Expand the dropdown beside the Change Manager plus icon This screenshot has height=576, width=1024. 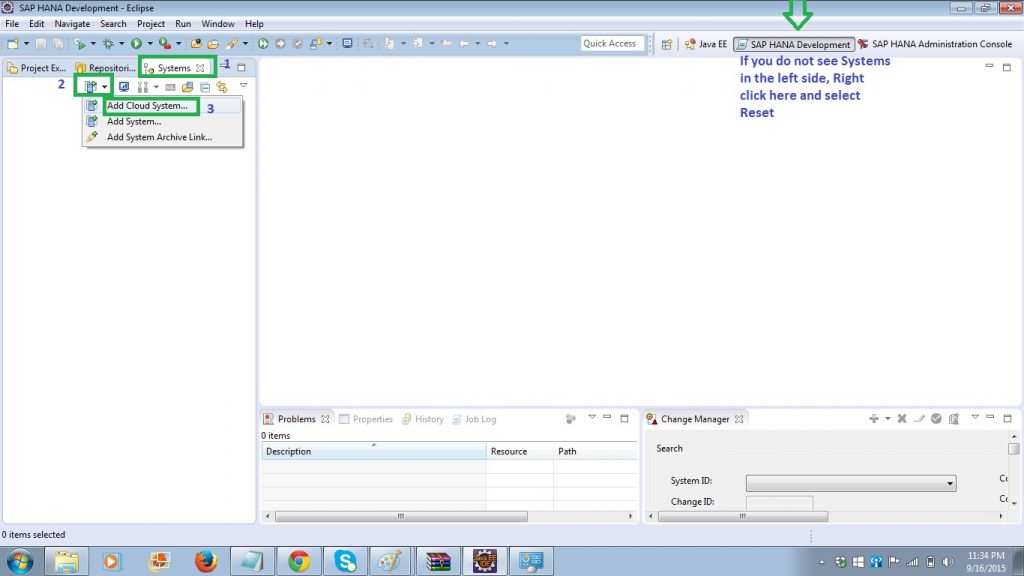click(x=888, y=419)
